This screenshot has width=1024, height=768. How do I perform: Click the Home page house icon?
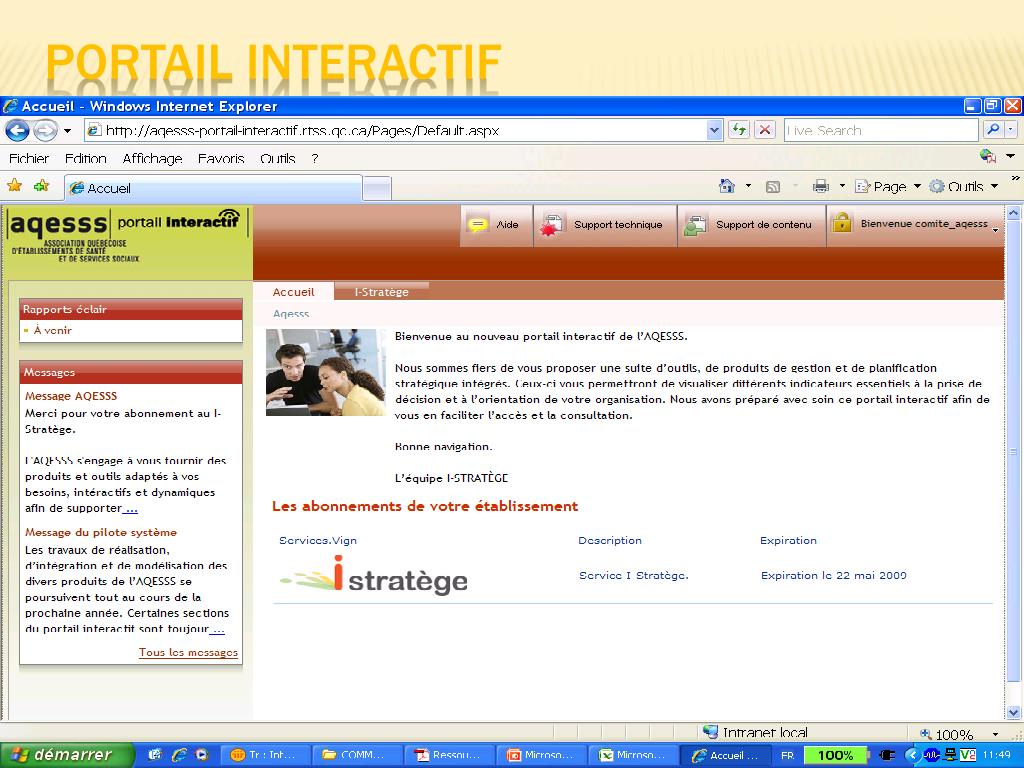point(727,187)
